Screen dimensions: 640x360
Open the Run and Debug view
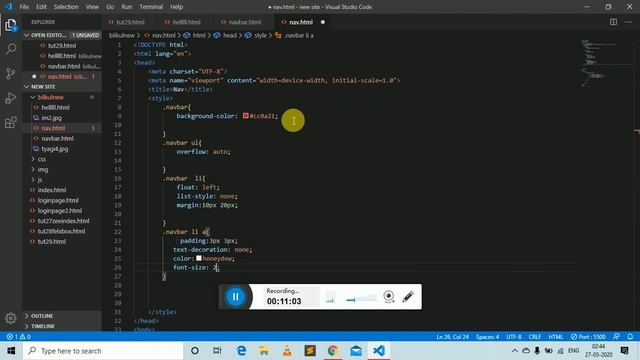[11, 98]
